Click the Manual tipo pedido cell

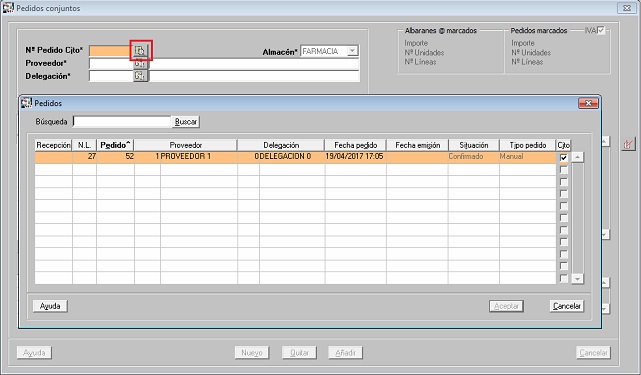click(527, 157)
